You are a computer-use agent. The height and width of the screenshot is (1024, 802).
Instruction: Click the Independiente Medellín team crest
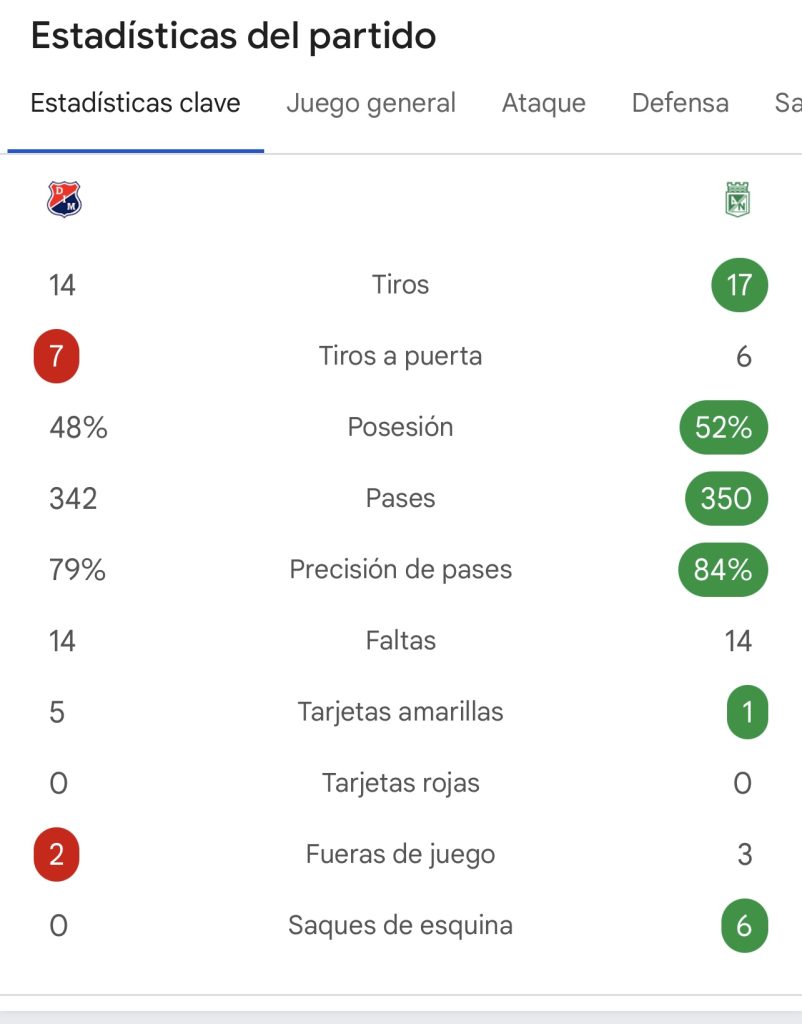(64, 199)
